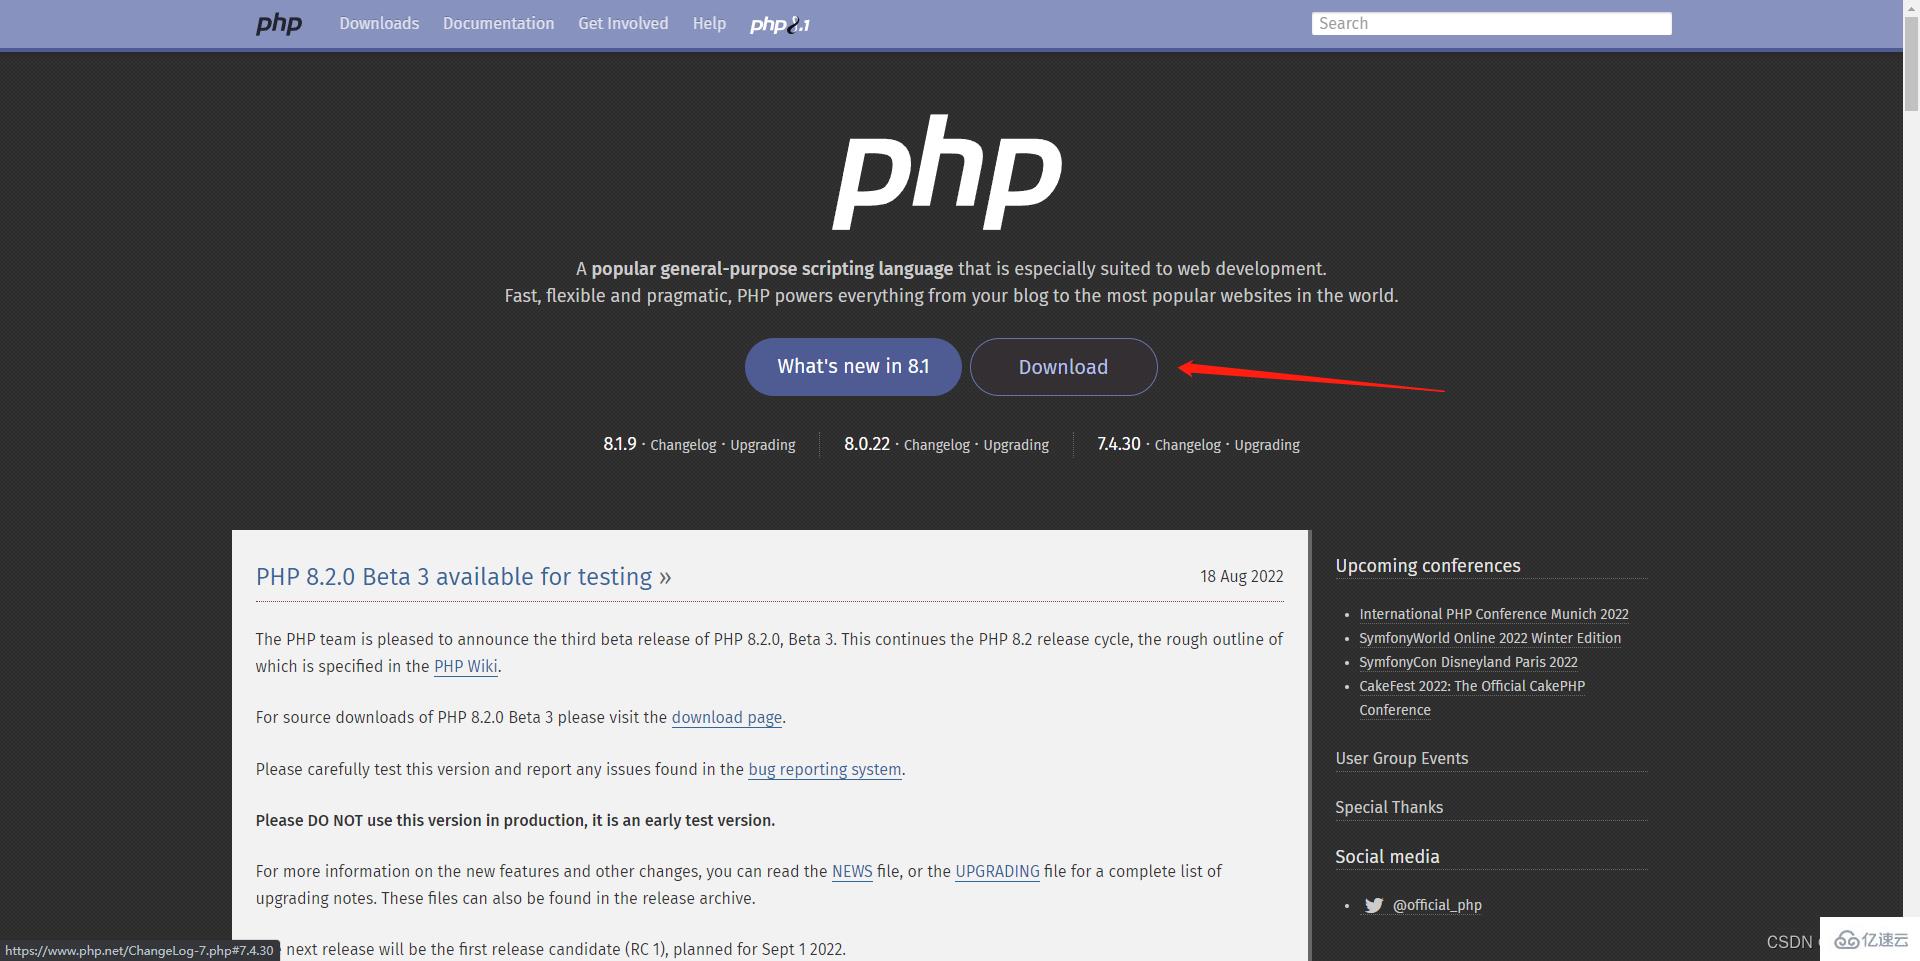Open PHP 8.2.0 Beta 3 available for testing headline

(x=463, y=577)
